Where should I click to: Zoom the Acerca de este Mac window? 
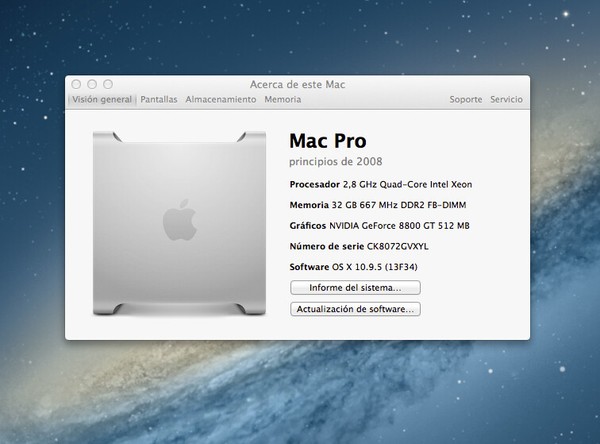click(x=108, y=84)
